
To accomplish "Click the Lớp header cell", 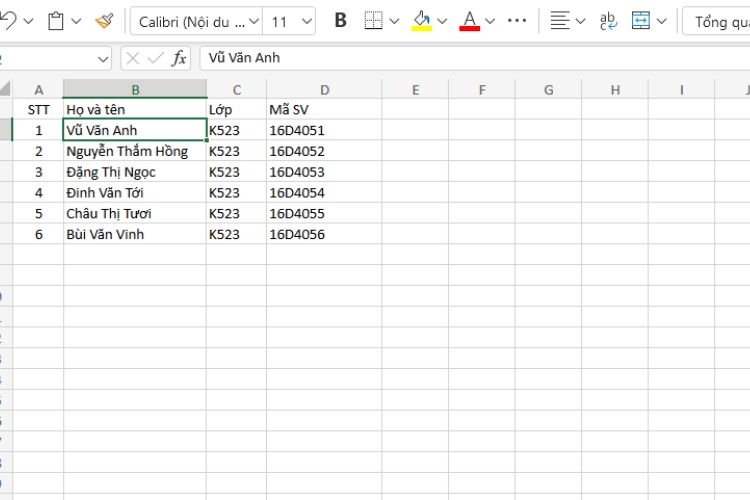I will (x=237, y=110).
